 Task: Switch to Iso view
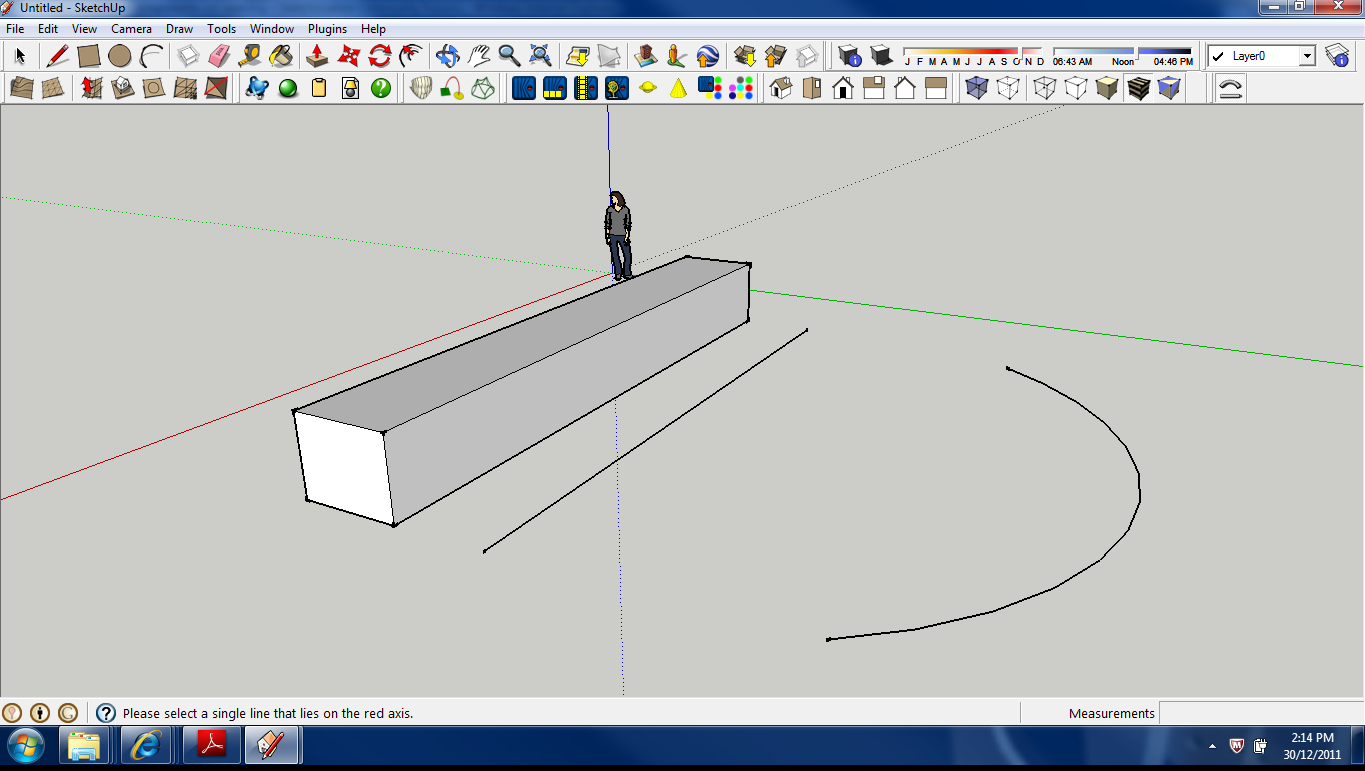[781, 88]
